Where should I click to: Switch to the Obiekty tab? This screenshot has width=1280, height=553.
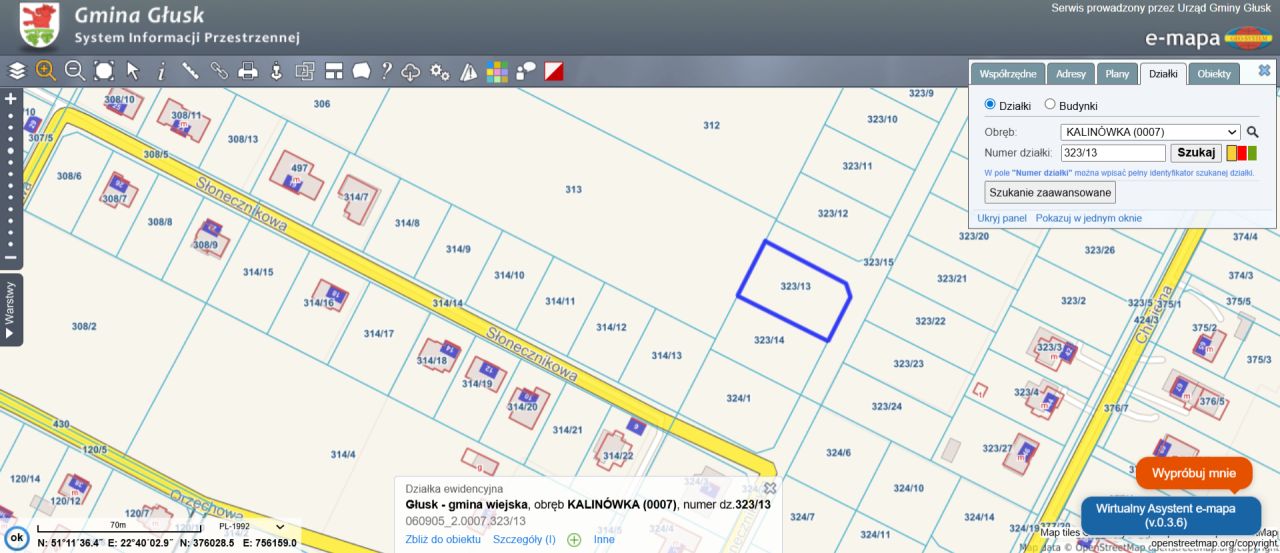(1214, 74)
